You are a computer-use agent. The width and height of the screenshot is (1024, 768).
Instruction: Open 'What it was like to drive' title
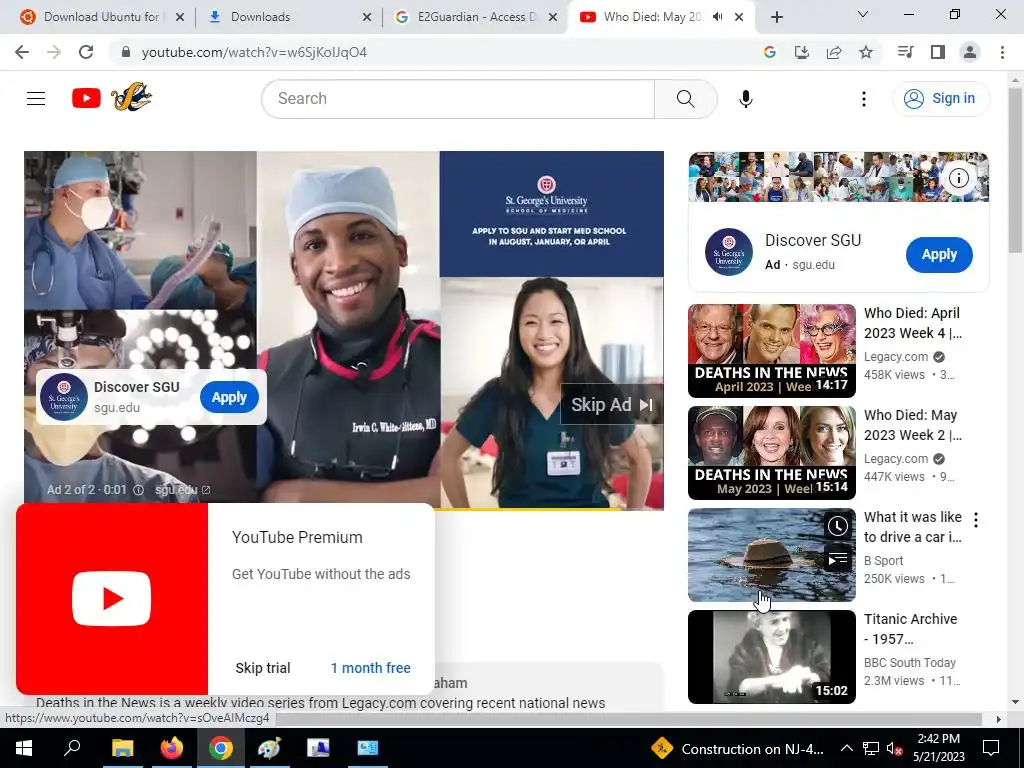[912, 527]
